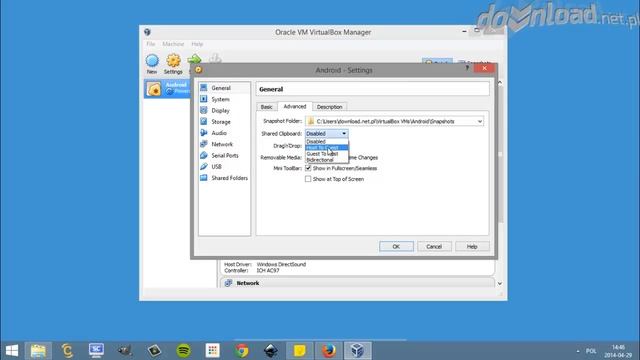Choose Disabled in clipboard list
The height and width of the screenshot is (360, 640).
pos(327,141)
